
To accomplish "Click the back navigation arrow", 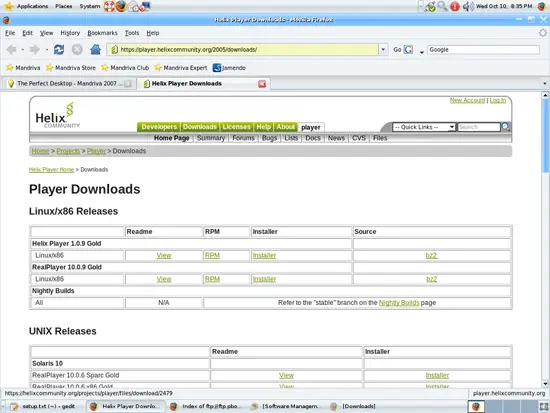I will [x=12, y=50].
